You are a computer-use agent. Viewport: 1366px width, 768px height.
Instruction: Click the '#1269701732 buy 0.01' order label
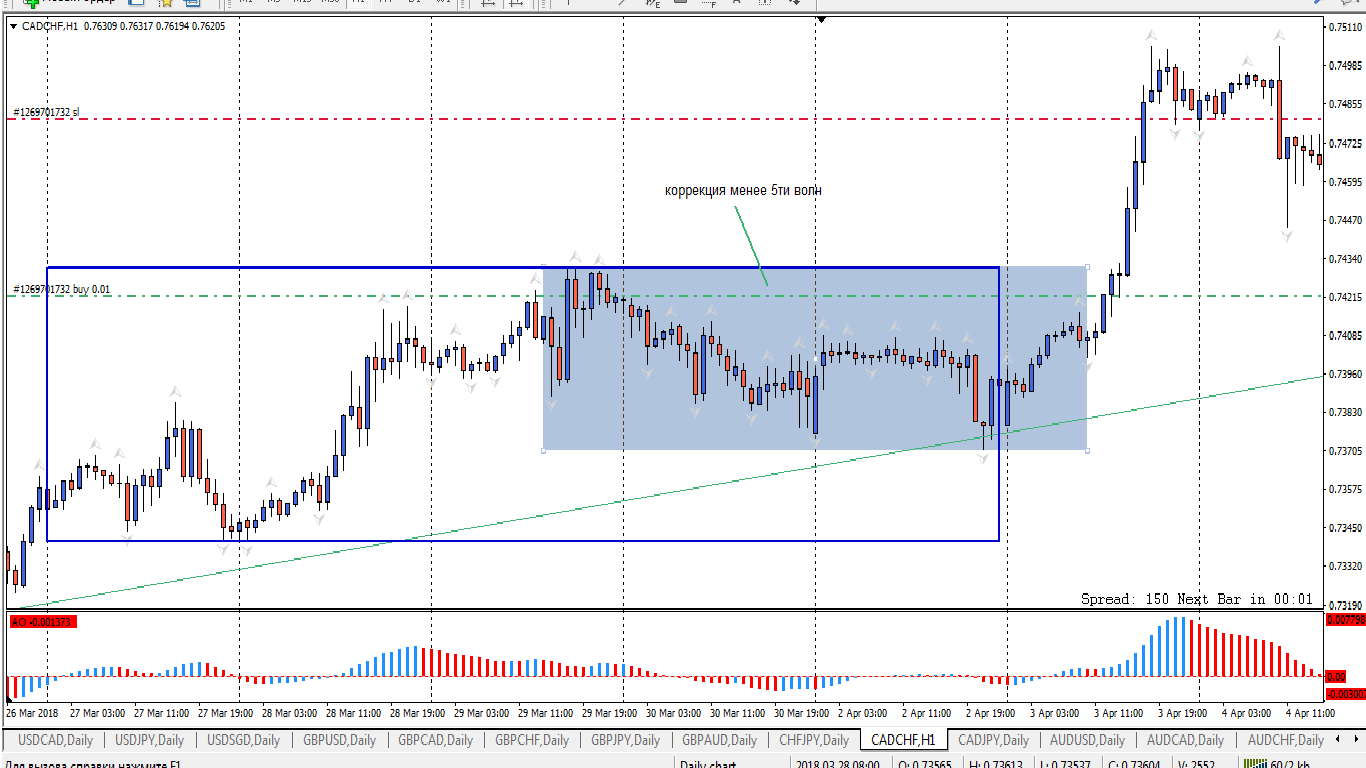tap(62, 289)
